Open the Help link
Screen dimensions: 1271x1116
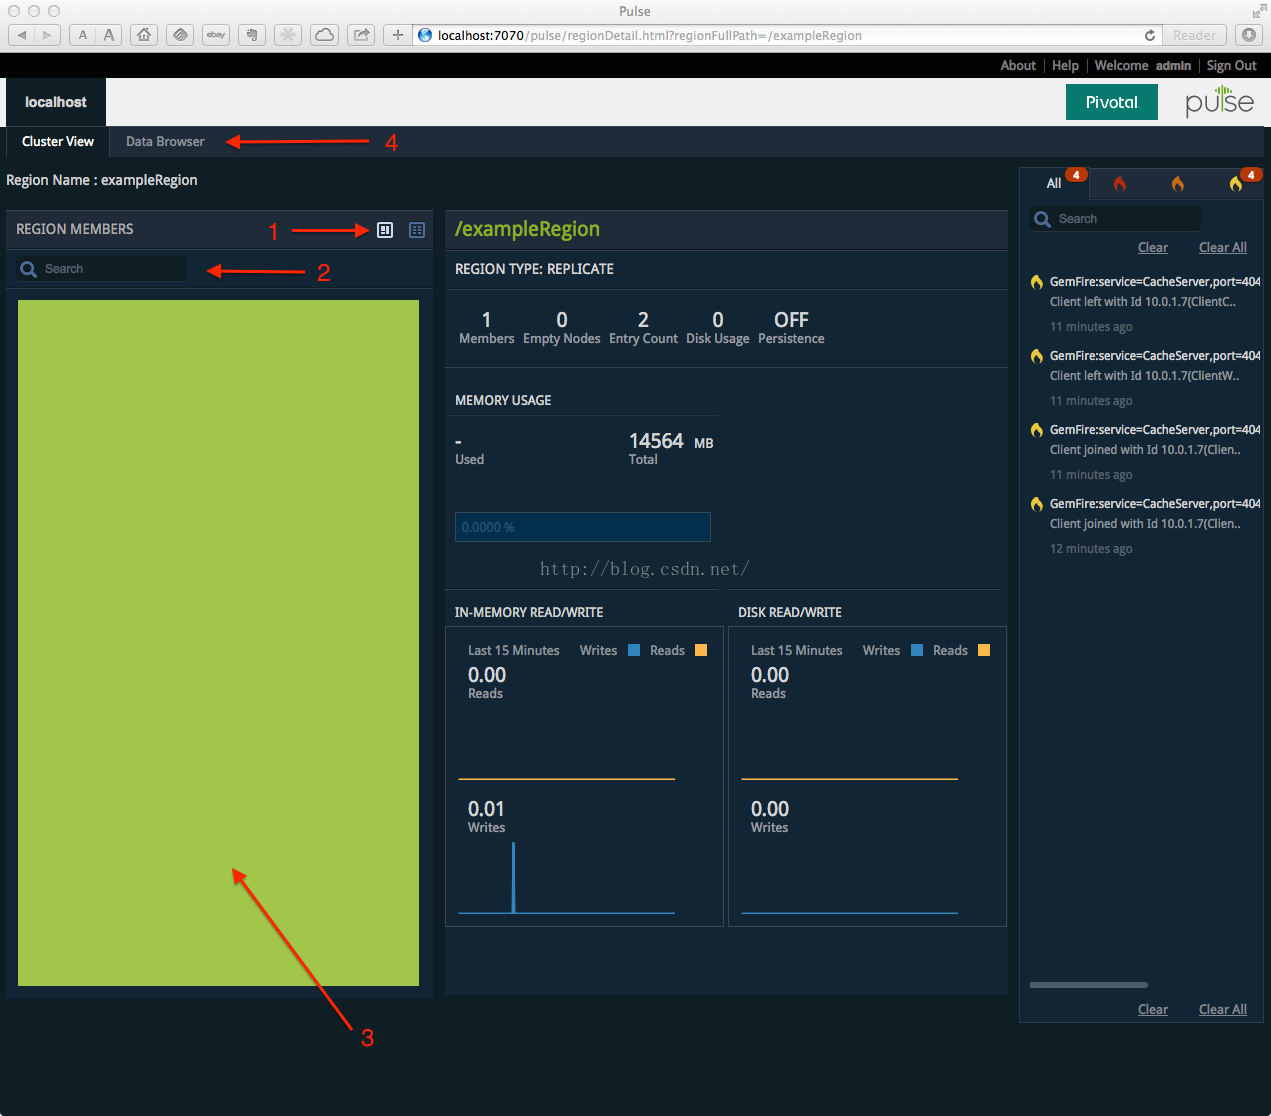(1065, 65)
